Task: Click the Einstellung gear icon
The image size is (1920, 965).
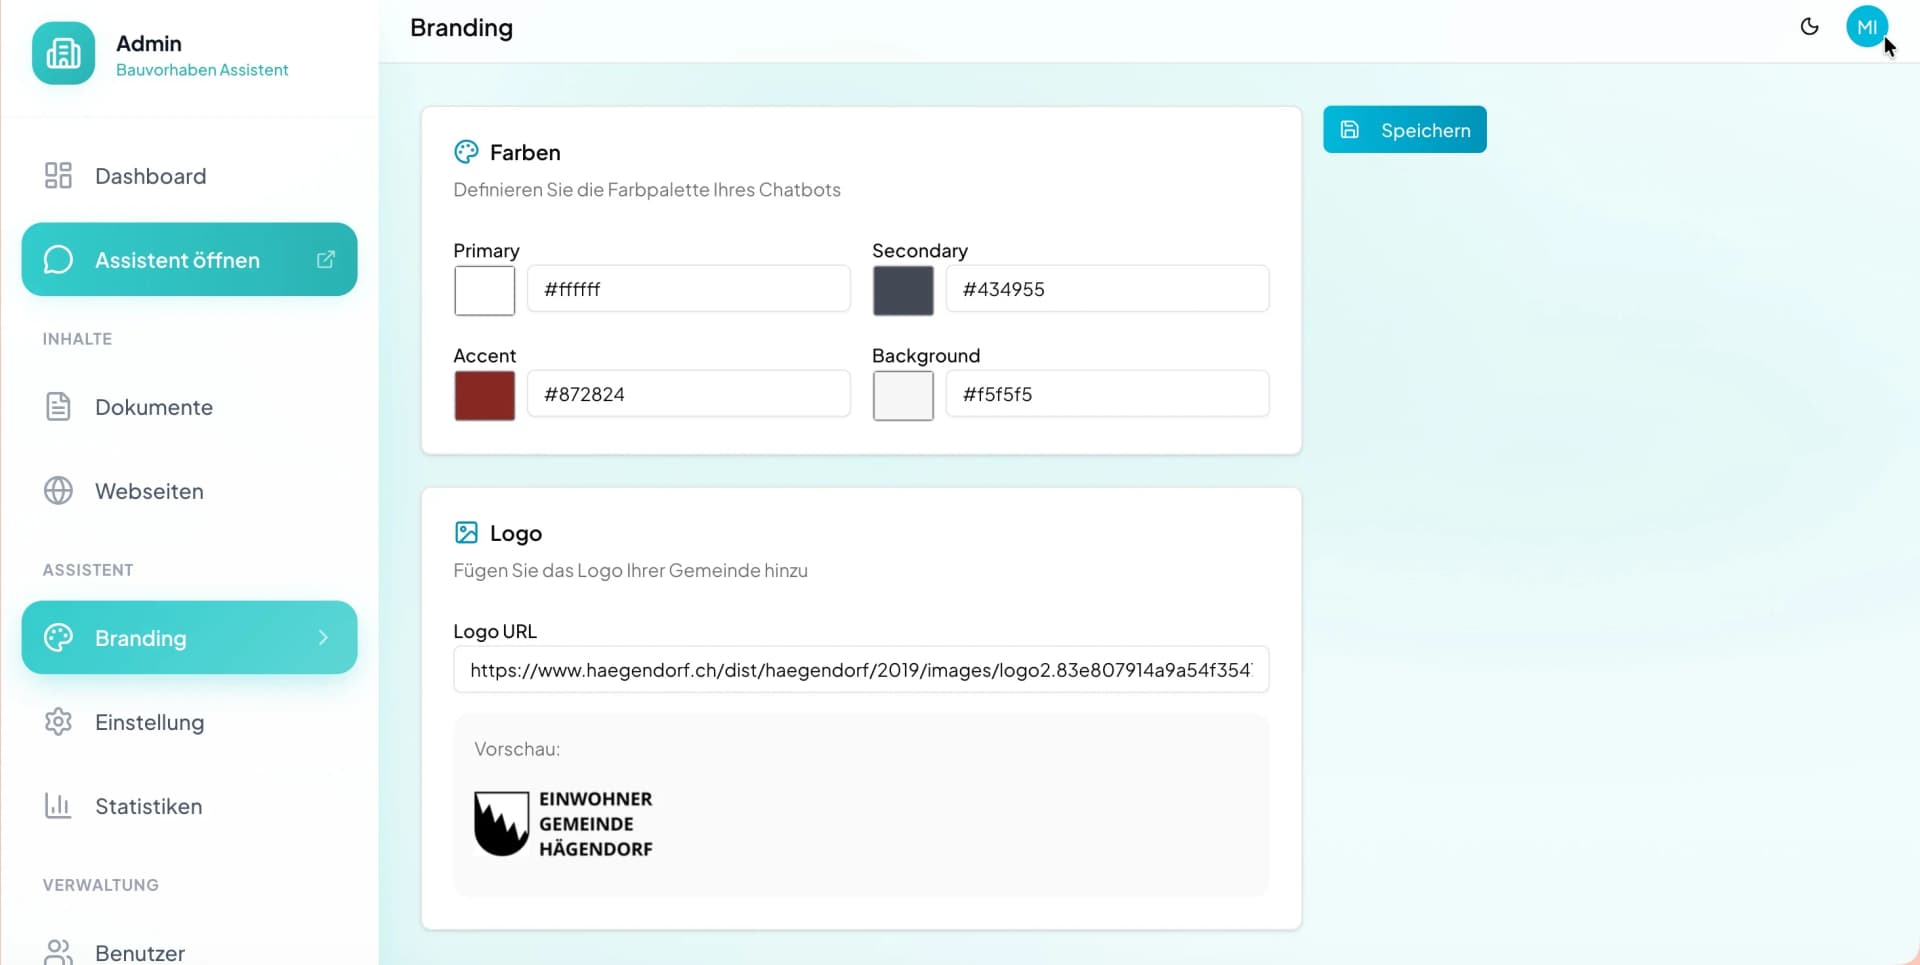Action: [58, 722]
